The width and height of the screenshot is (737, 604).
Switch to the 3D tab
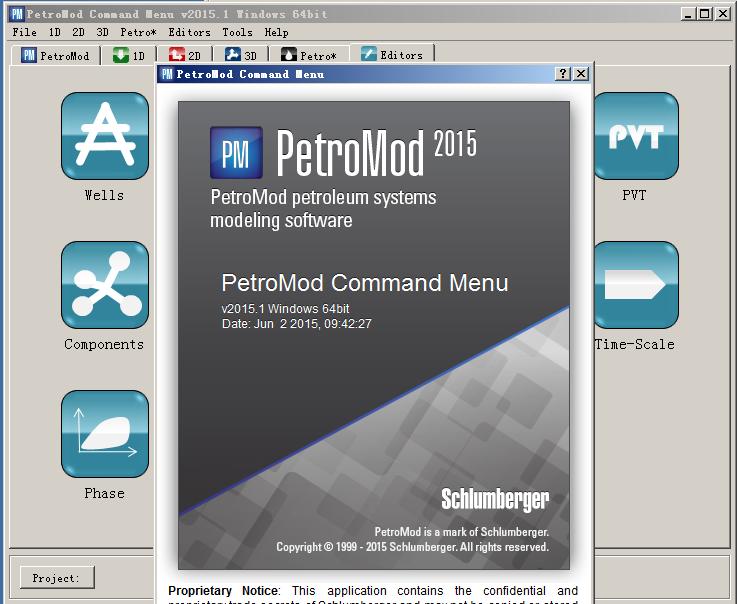pyautogui.click(x=241, y=55)
